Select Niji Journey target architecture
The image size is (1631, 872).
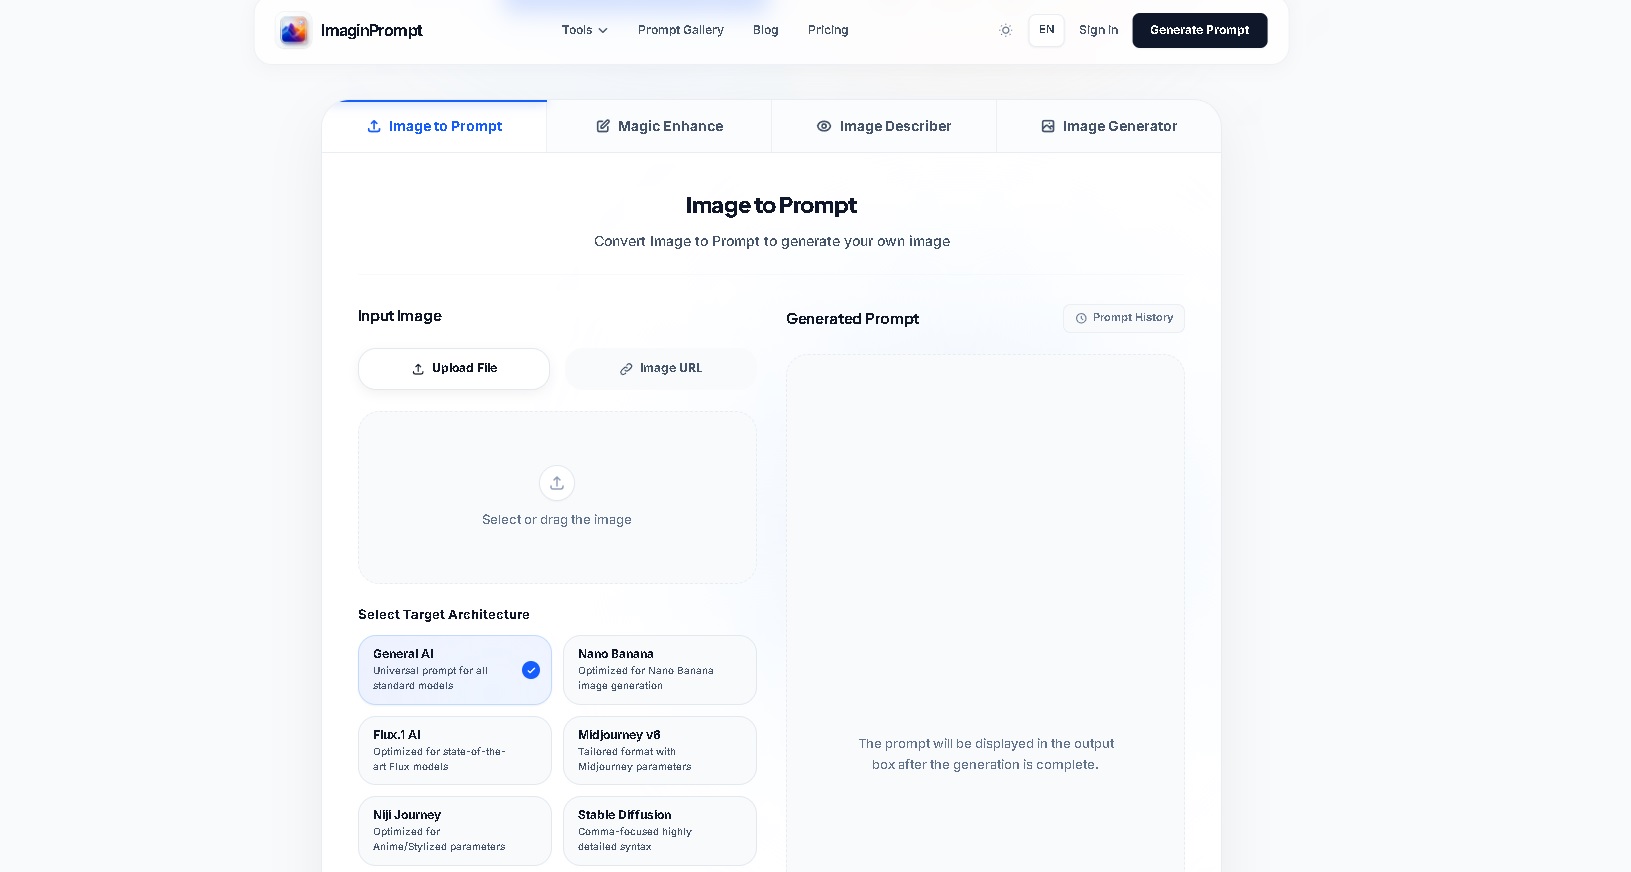(455, 831)
